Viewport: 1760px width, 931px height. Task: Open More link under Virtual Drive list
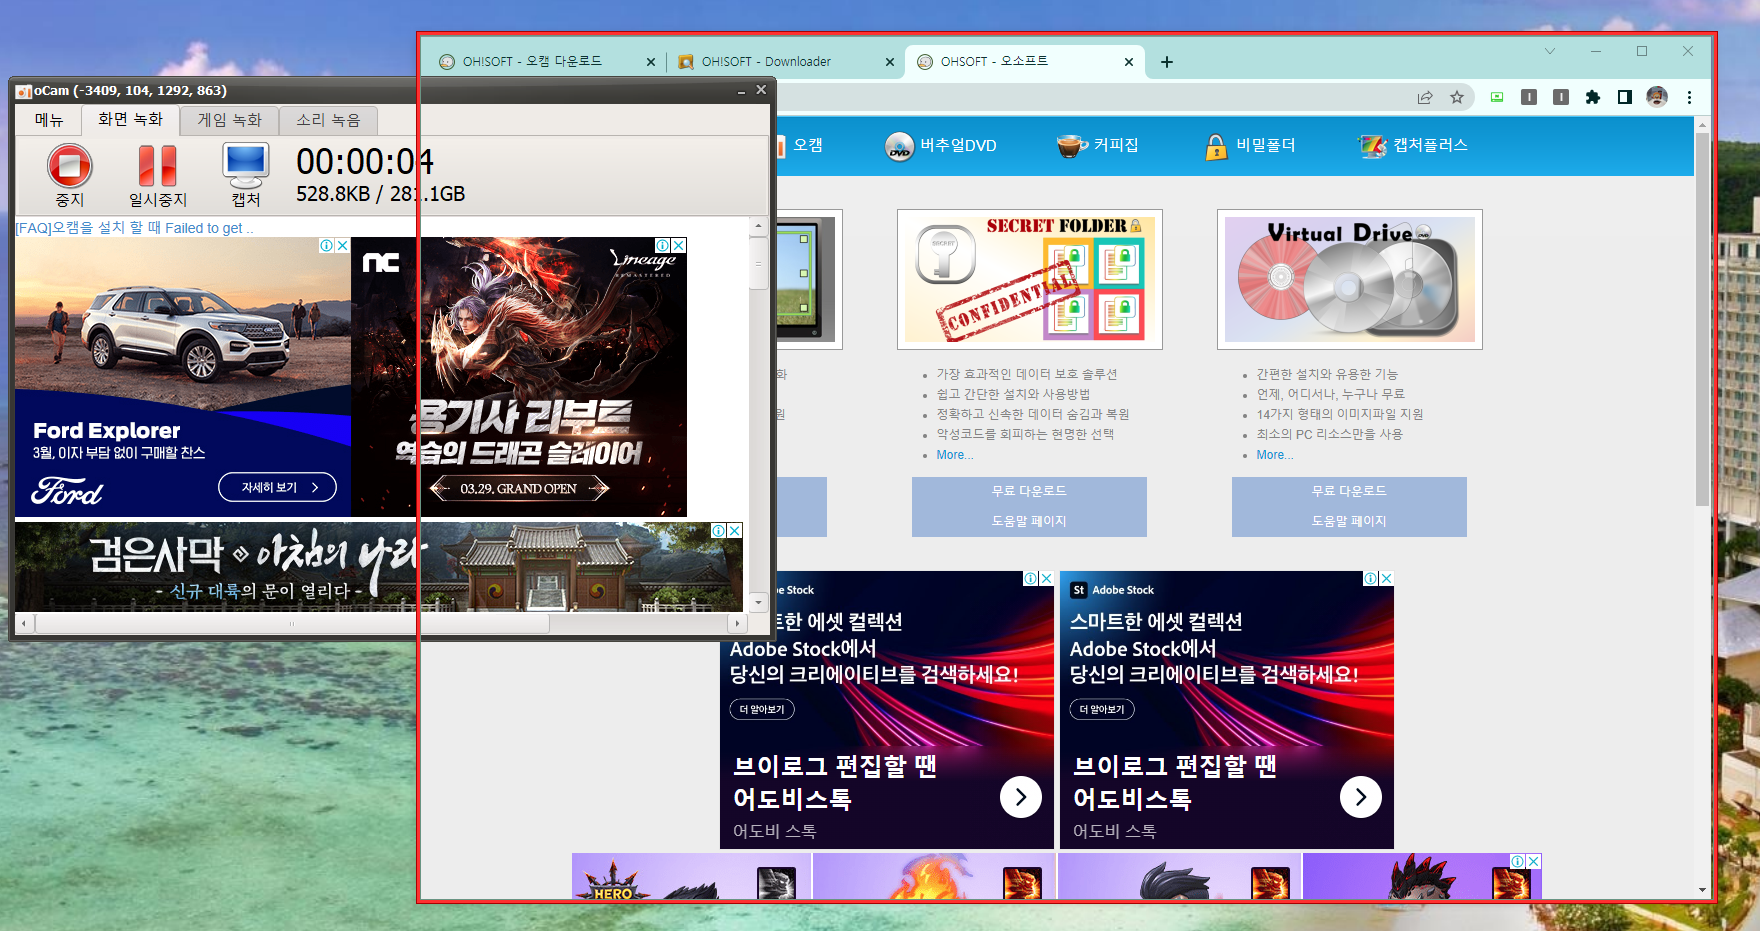1275,455
